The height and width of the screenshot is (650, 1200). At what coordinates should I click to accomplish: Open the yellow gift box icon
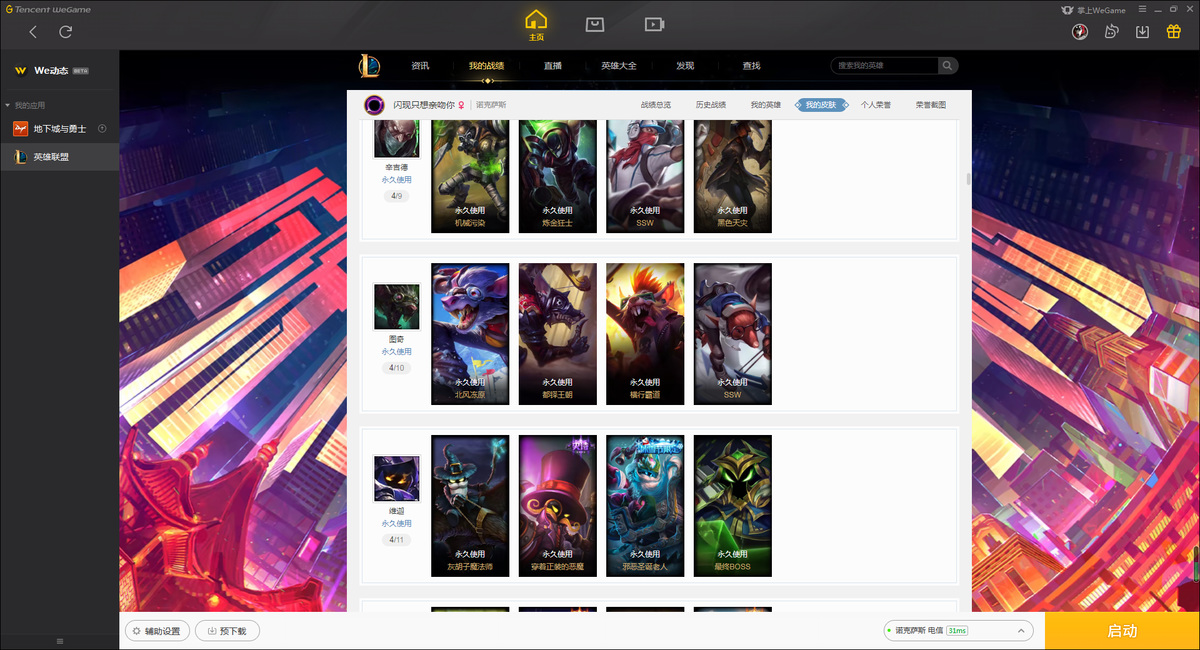(x=1174, y=32)
